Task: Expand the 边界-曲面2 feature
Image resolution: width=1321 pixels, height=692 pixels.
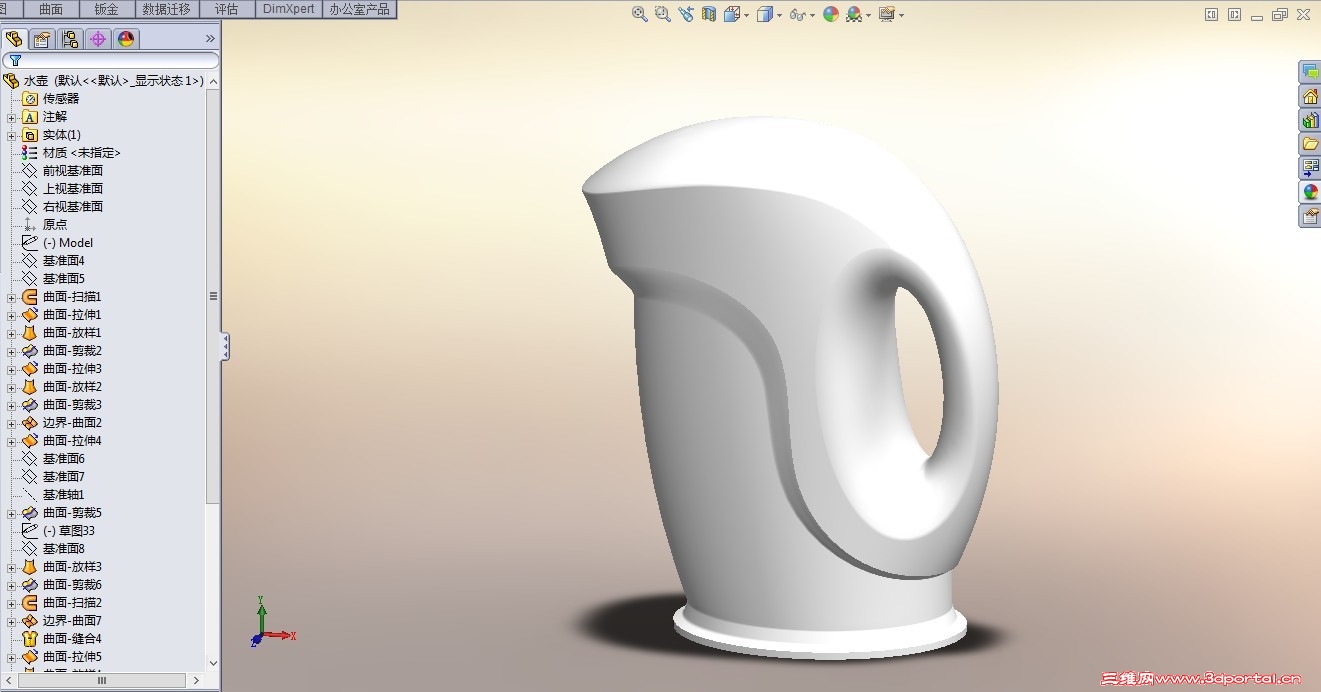Action: tap(12, 423)
